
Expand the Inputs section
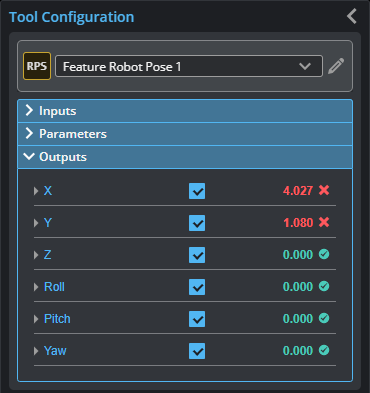185,111
